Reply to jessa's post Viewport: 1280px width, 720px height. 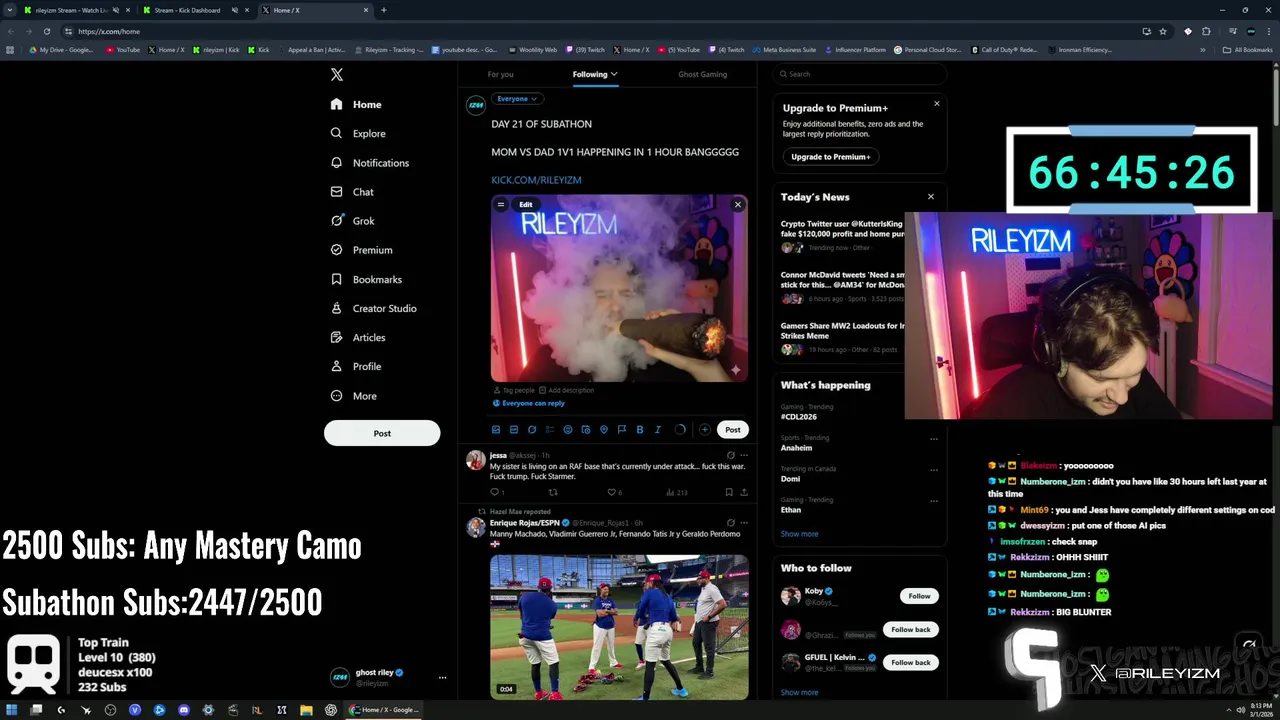(494, 492)
